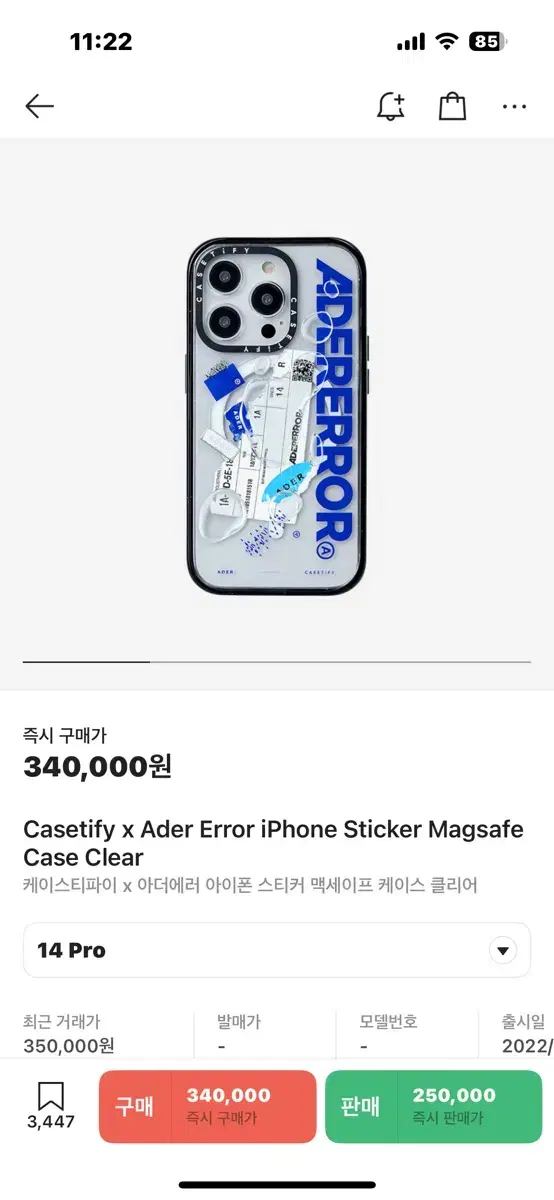Tap the Ader Error phone case product image
This screenshot has width=554, height=1200.
click(277, 416)
